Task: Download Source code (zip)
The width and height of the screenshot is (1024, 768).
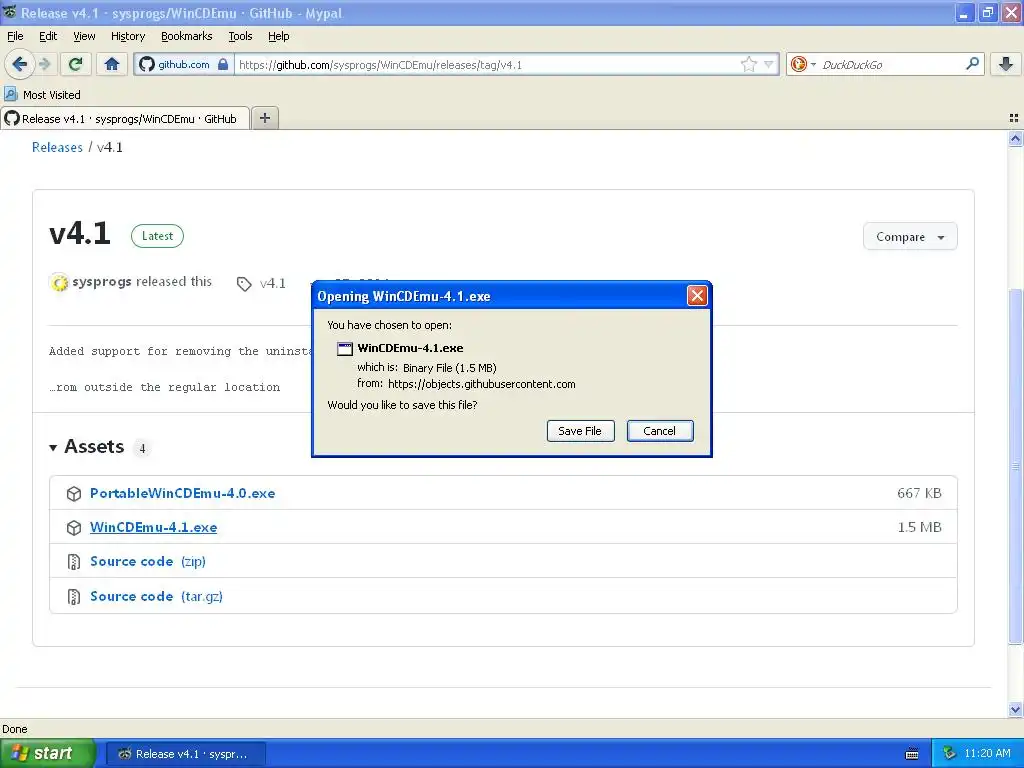Action: [x=148, y=562]
